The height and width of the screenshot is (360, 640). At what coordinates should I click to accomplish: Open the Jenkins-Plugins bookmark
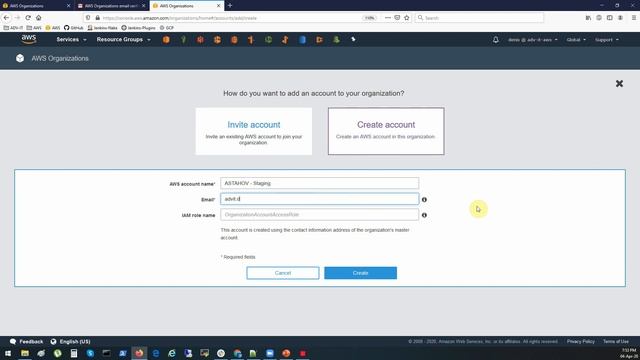138,28
